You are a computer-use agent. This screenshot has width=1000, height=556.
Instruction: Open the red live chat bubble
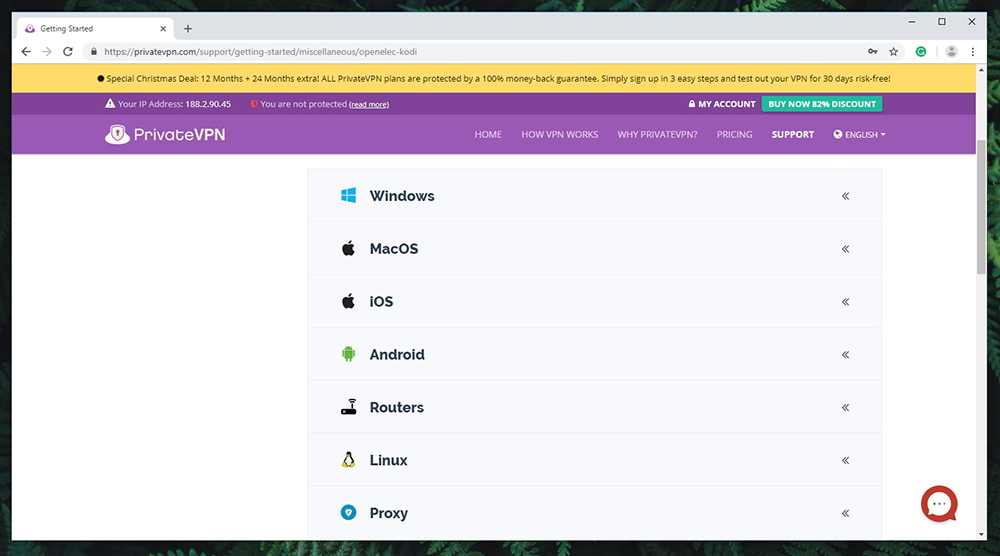939,504
